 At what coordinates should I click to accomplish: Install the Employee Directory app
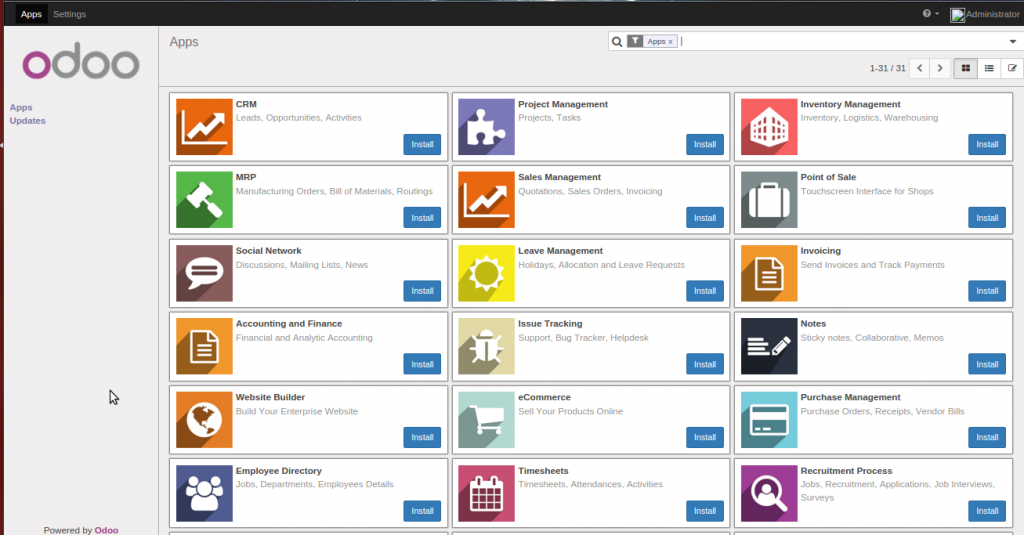tap(422, 511)
